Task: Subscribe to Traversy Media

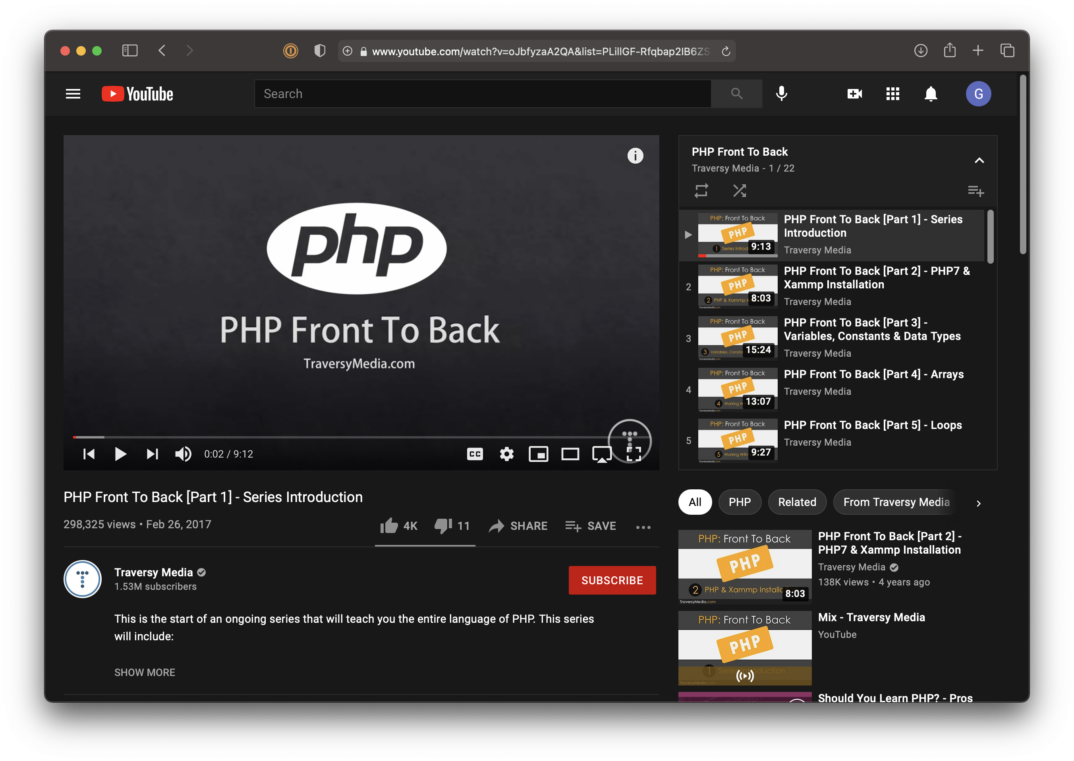Action: 612,580
